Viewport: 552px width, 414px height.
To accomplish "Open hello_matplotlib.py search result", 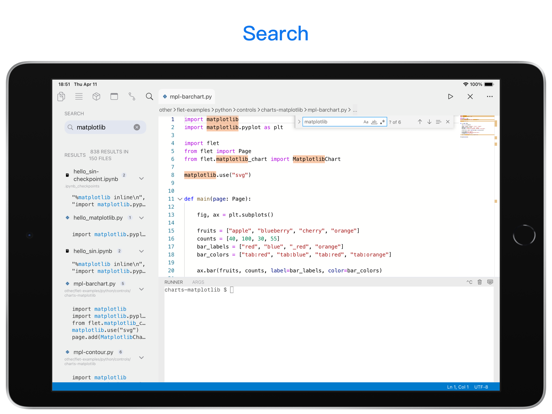I will pyautogui.click(x=98, y=218).
